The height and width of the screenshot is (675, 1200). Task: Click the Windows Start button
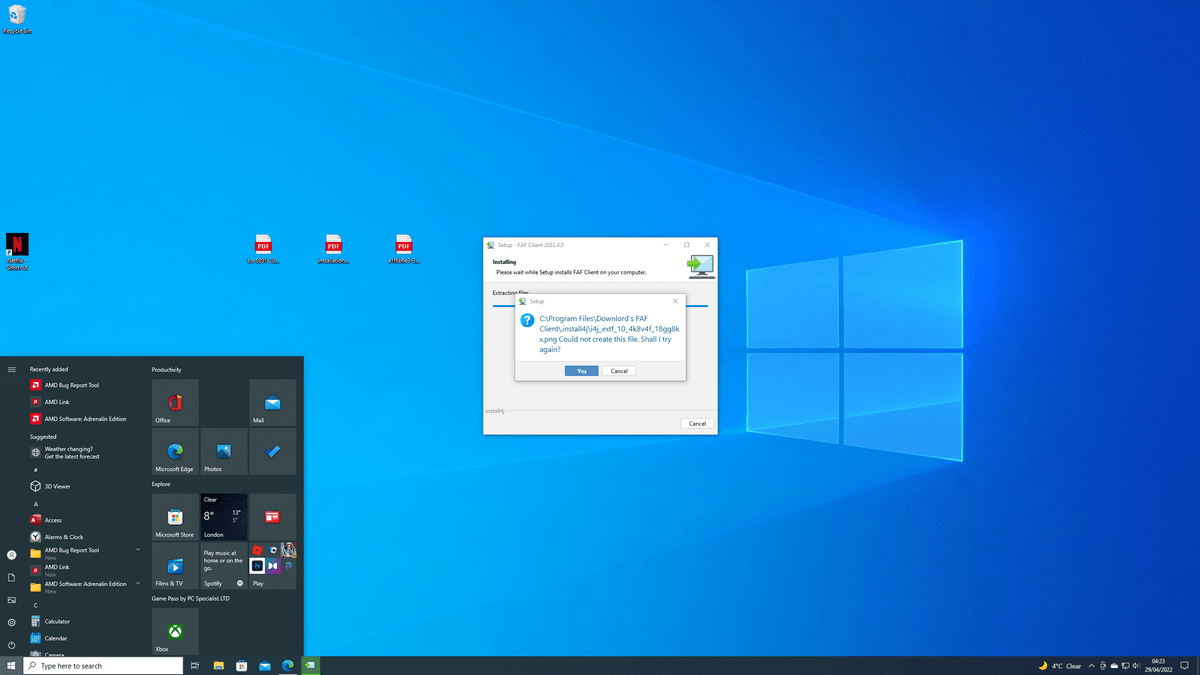(x=11, y=665)
